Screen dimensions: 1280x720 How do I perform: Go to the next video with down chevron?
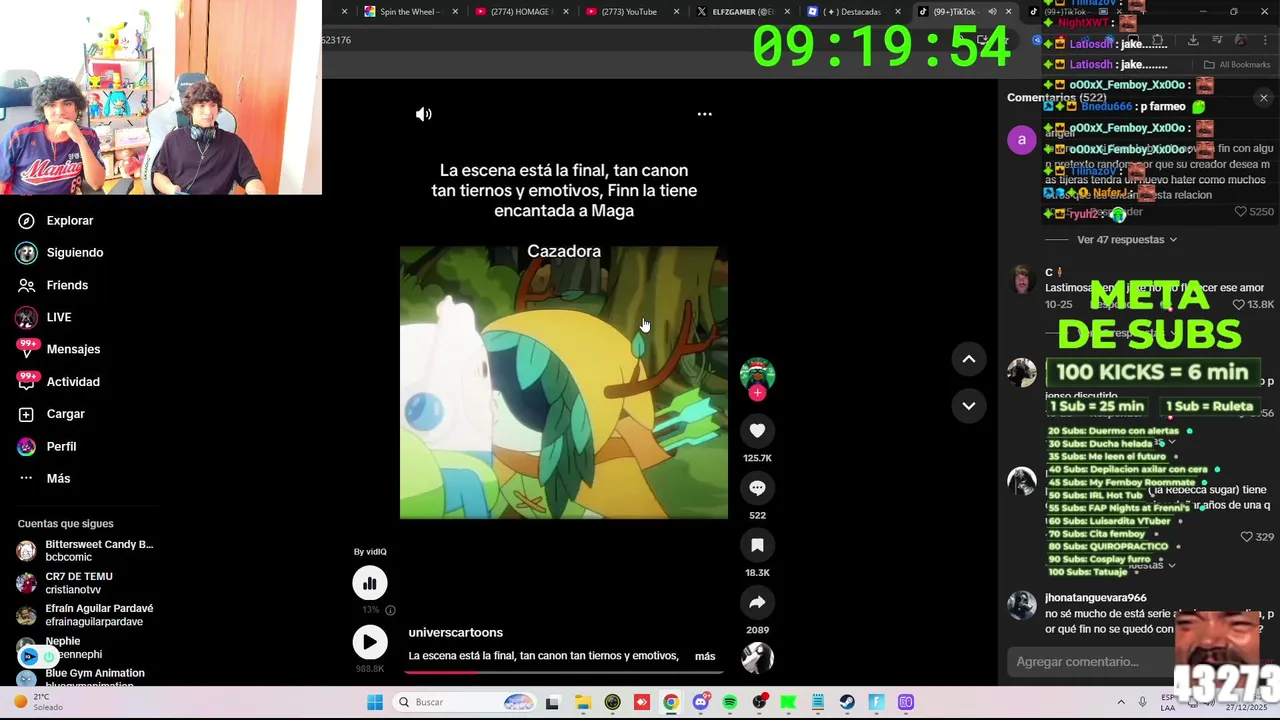pyautogui.click(x=969, y=405)
